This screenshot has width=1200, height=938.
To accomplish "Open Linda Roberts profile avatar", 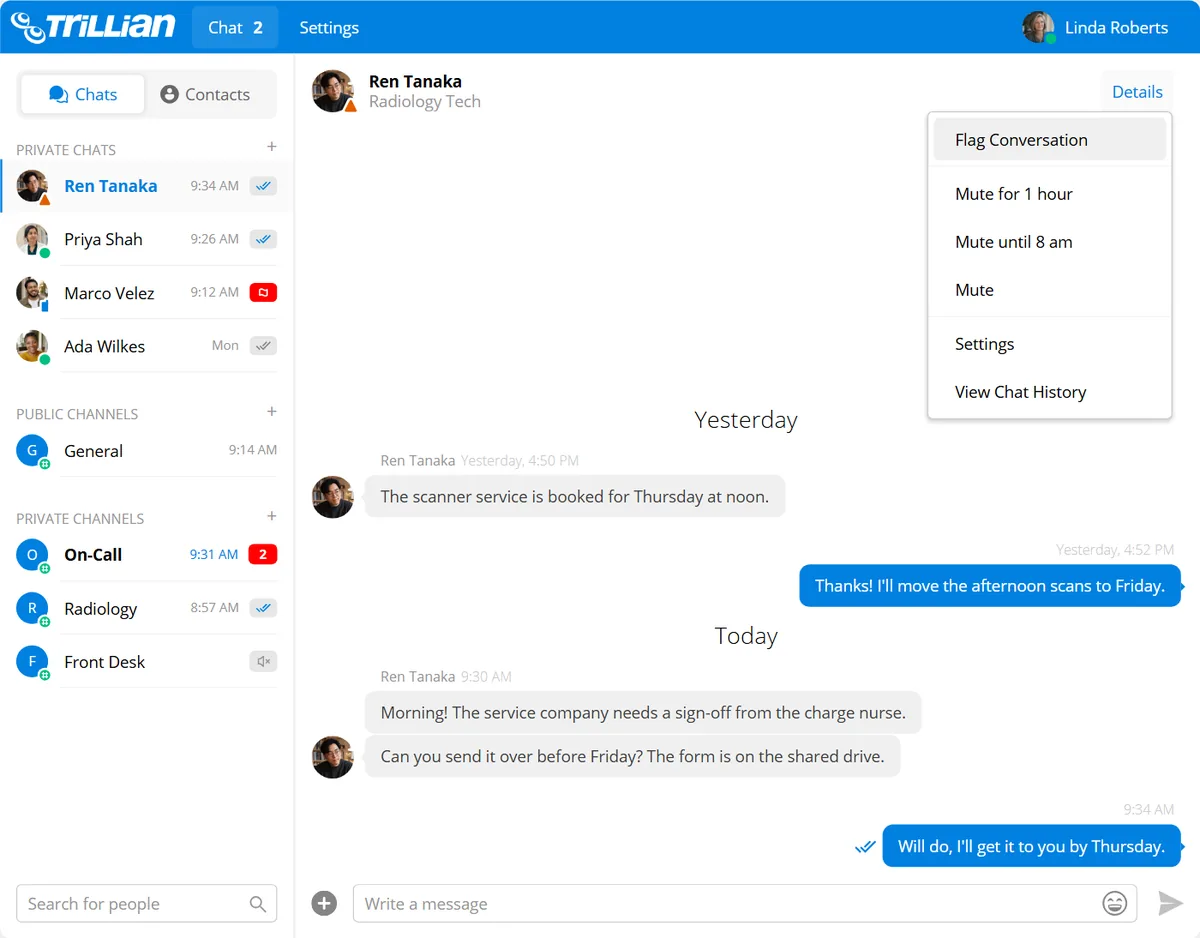I will click(x=1038, y=27).
